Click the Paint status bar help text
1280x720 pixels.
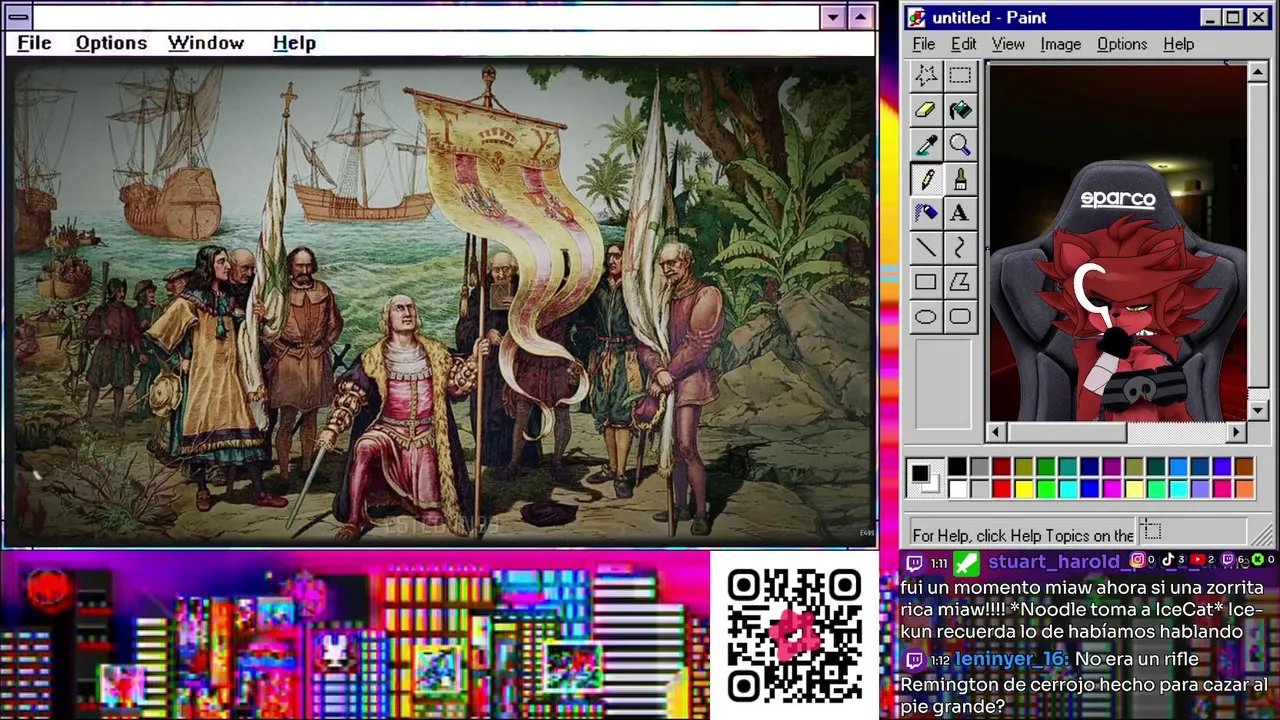(x=1023, y=535)
